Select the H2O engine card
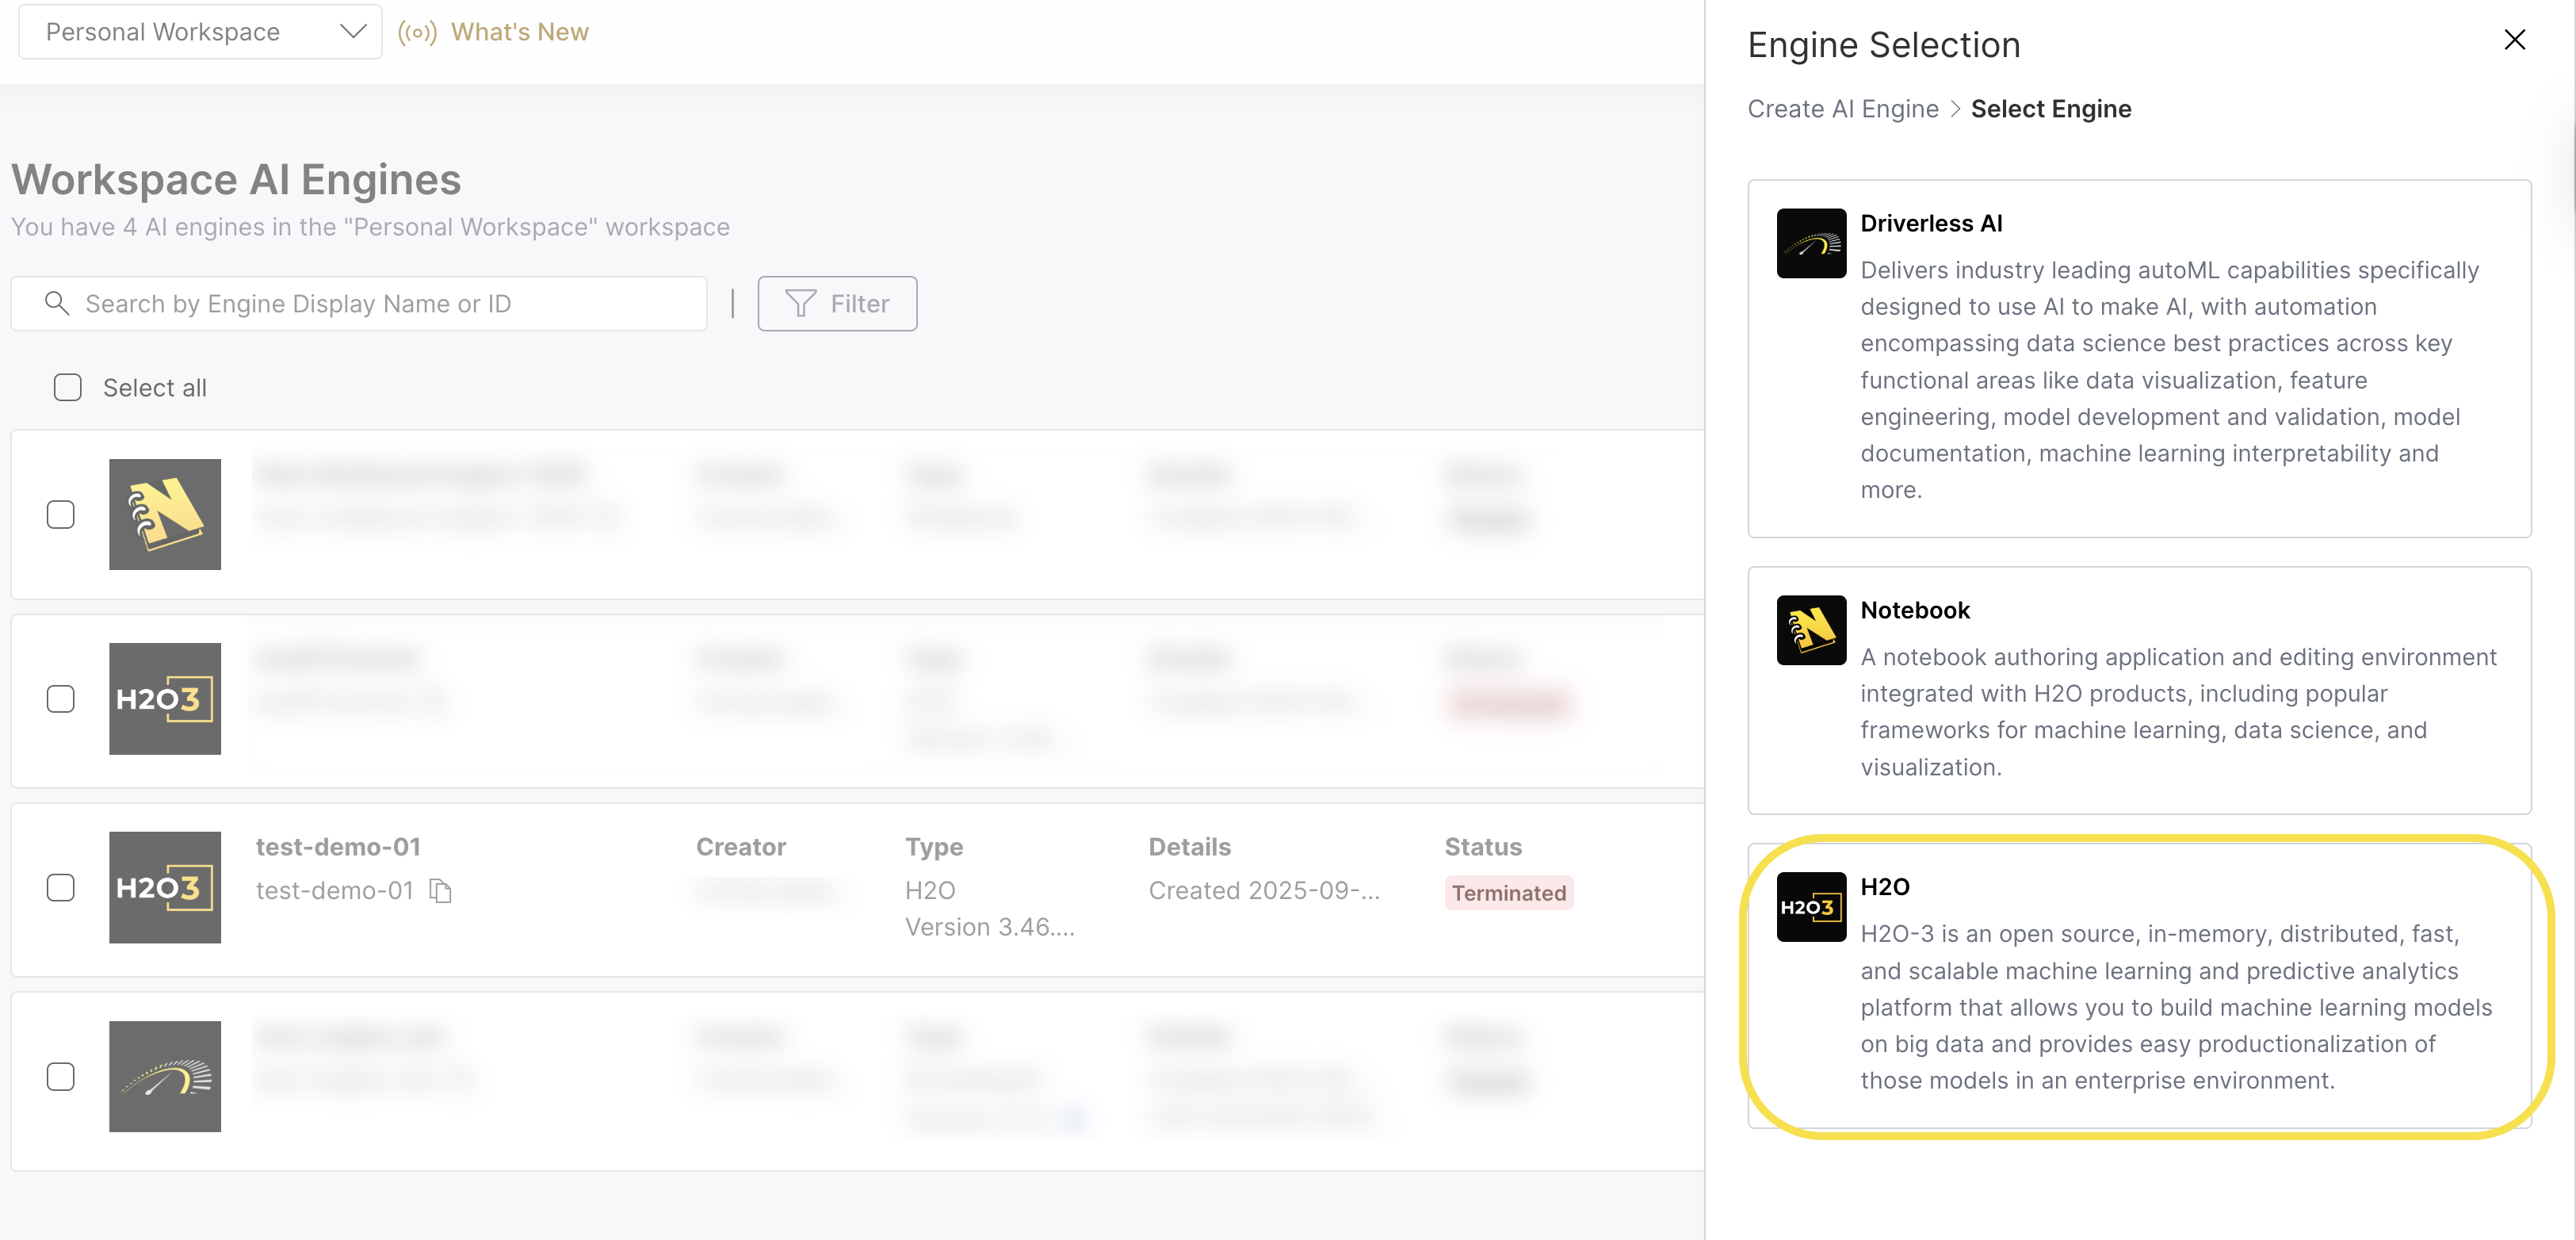Screen dimensions: 2576x1240 [2139, 985]
